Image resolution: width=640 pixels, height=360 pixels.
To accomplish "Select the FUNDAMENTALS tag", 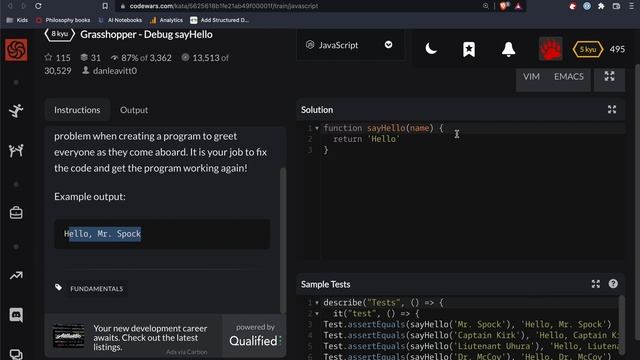I will (96, 289).
